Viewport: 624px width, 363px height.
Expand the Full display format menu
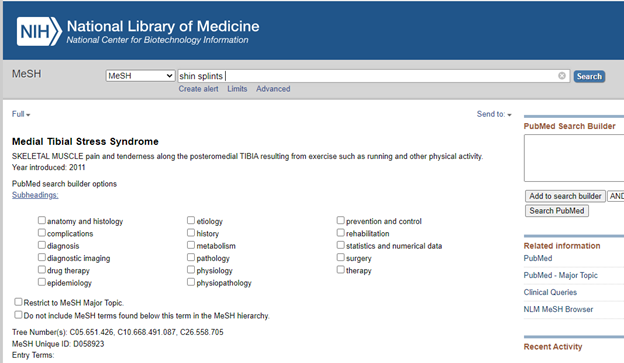point(21,114)
